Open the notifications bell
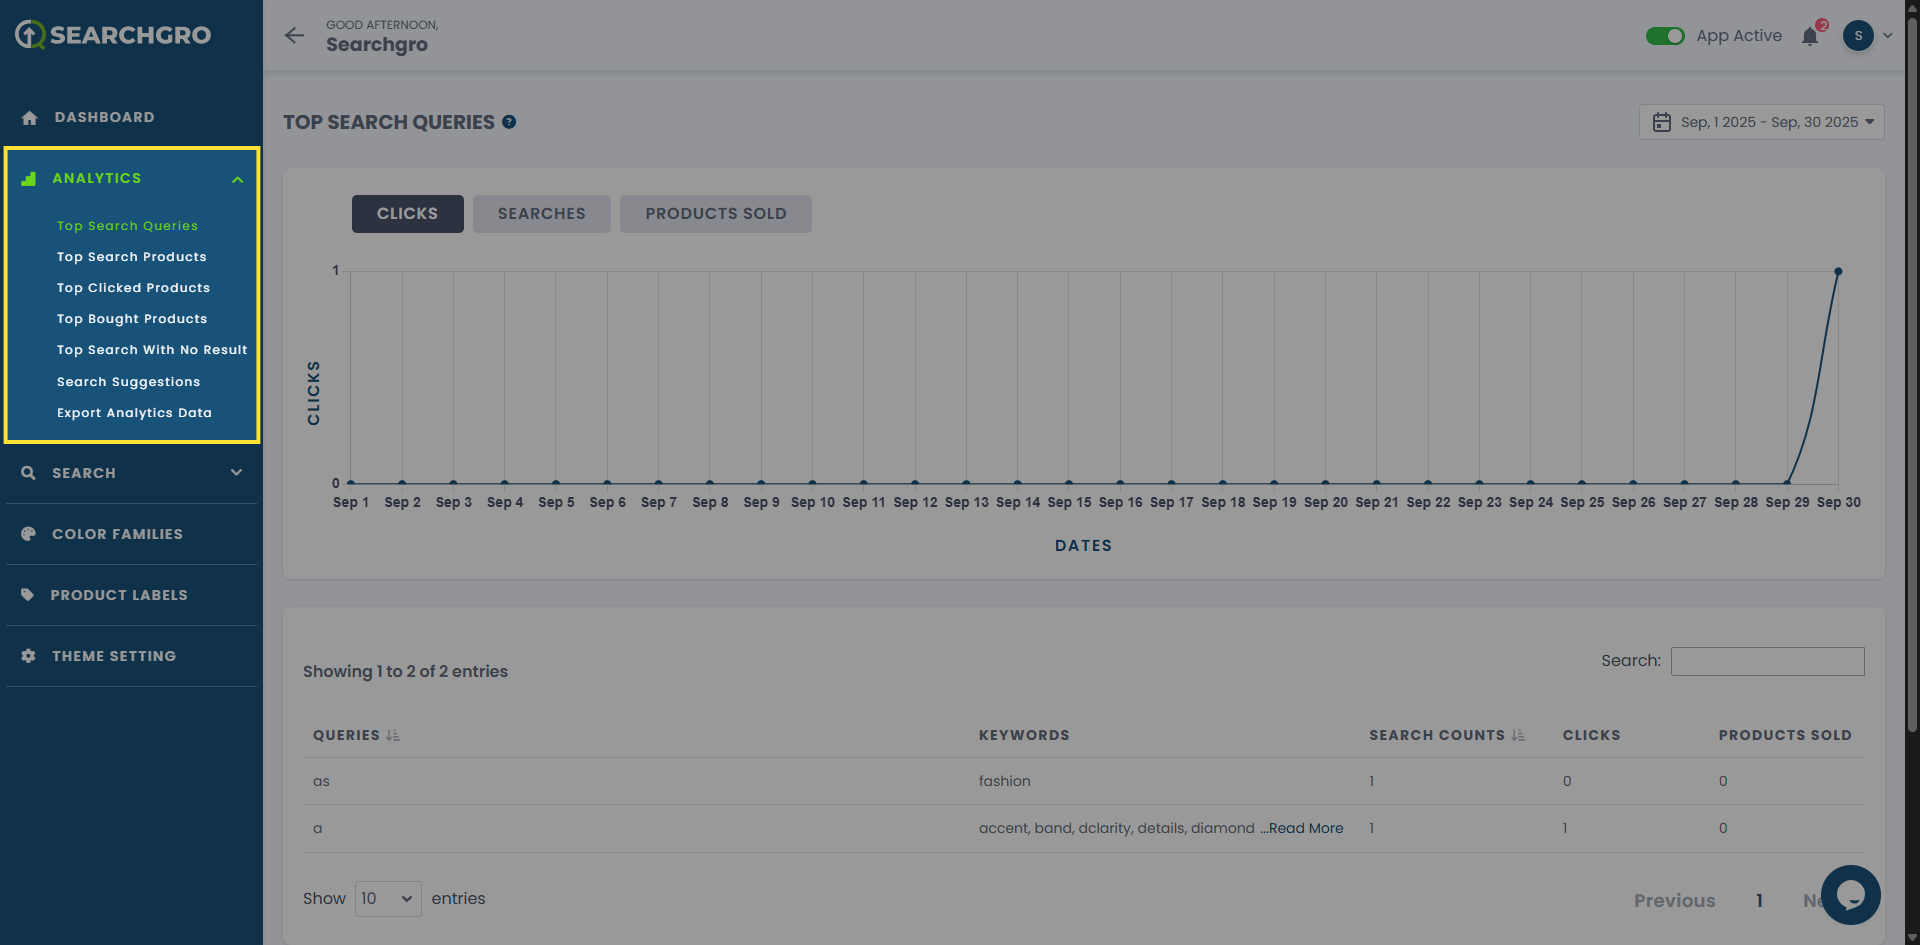The image size is (1920, 945). pyautogui.click(x=1810, y=37)
